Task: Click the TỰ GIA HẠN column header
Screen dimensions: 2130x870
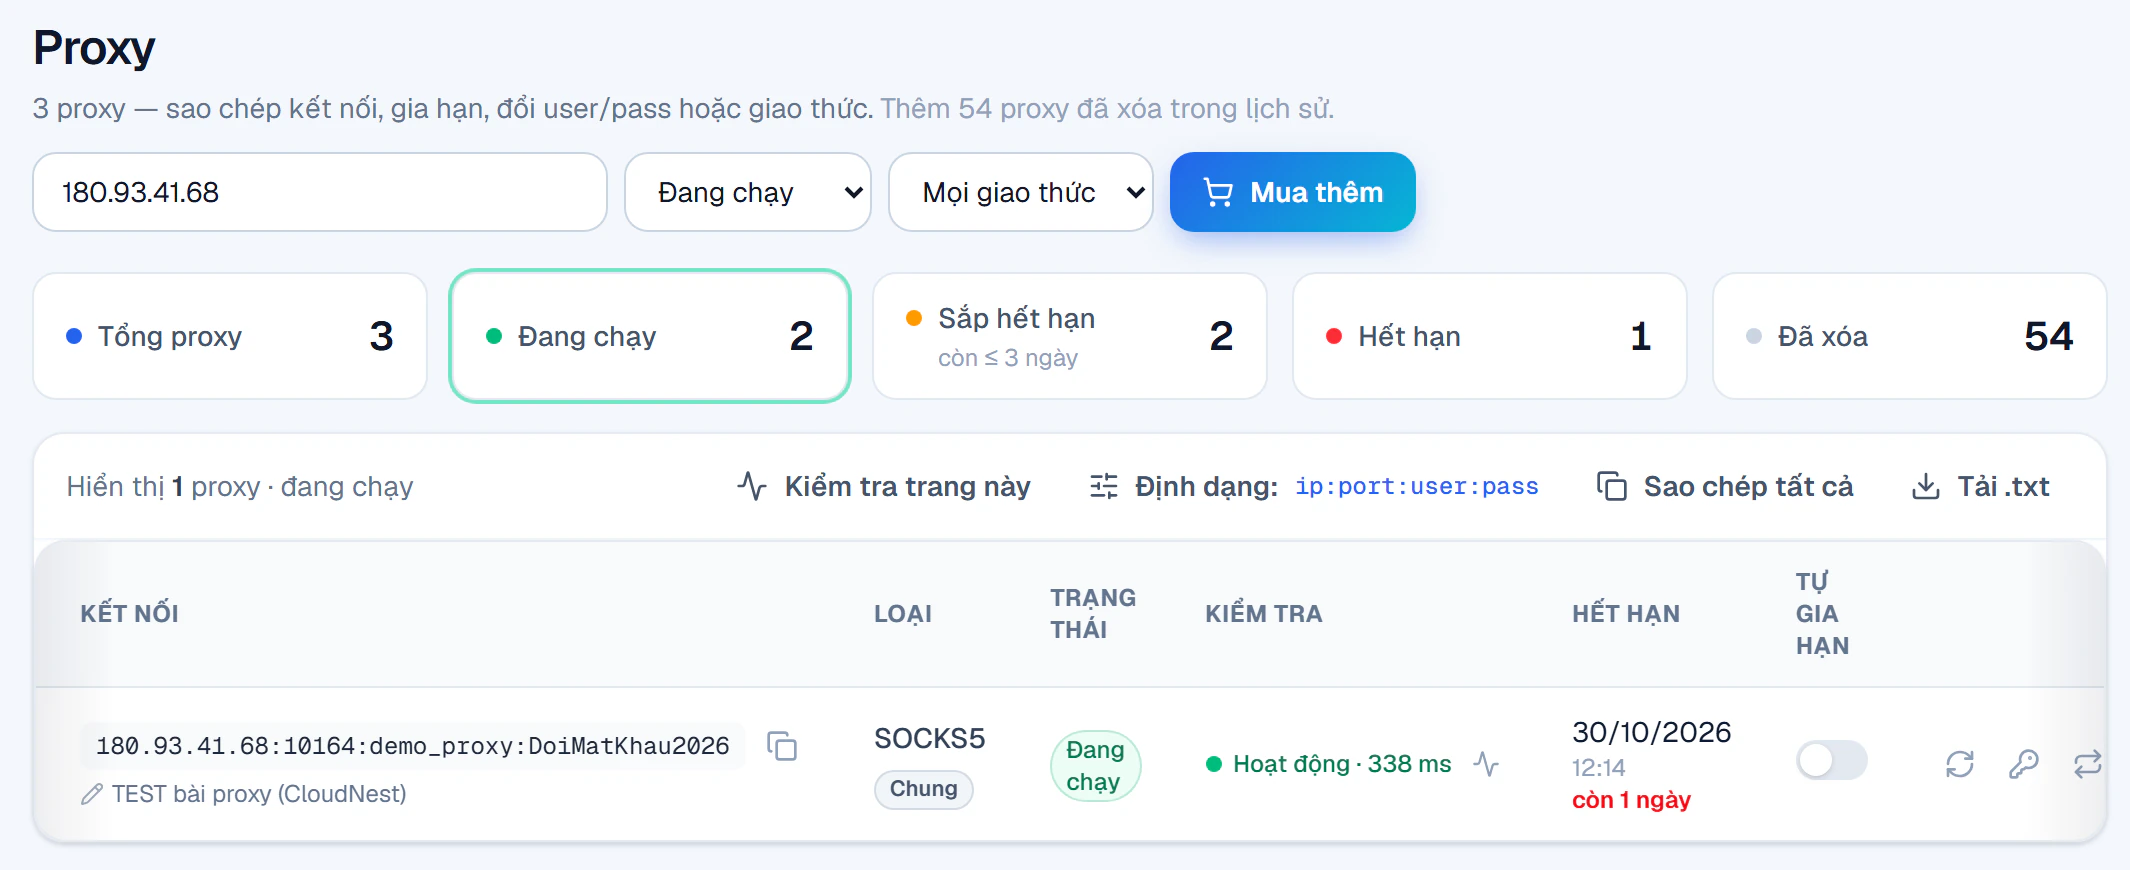Action: 1823,614
